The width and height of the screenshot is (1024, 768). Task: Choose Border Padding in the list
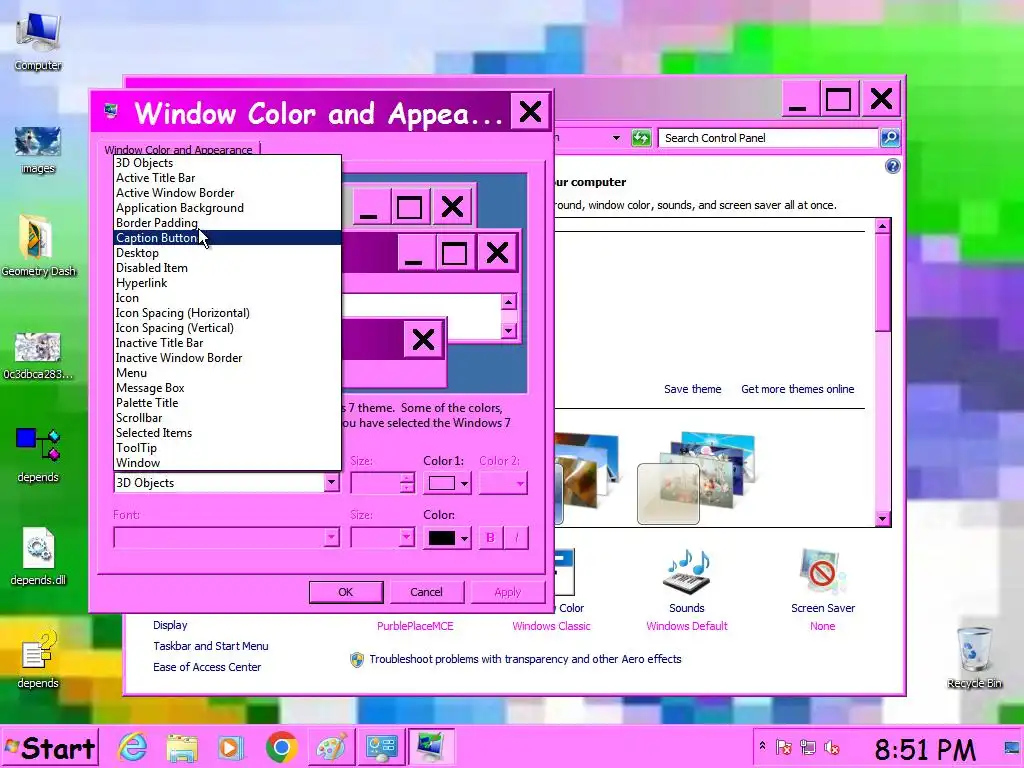227,223
